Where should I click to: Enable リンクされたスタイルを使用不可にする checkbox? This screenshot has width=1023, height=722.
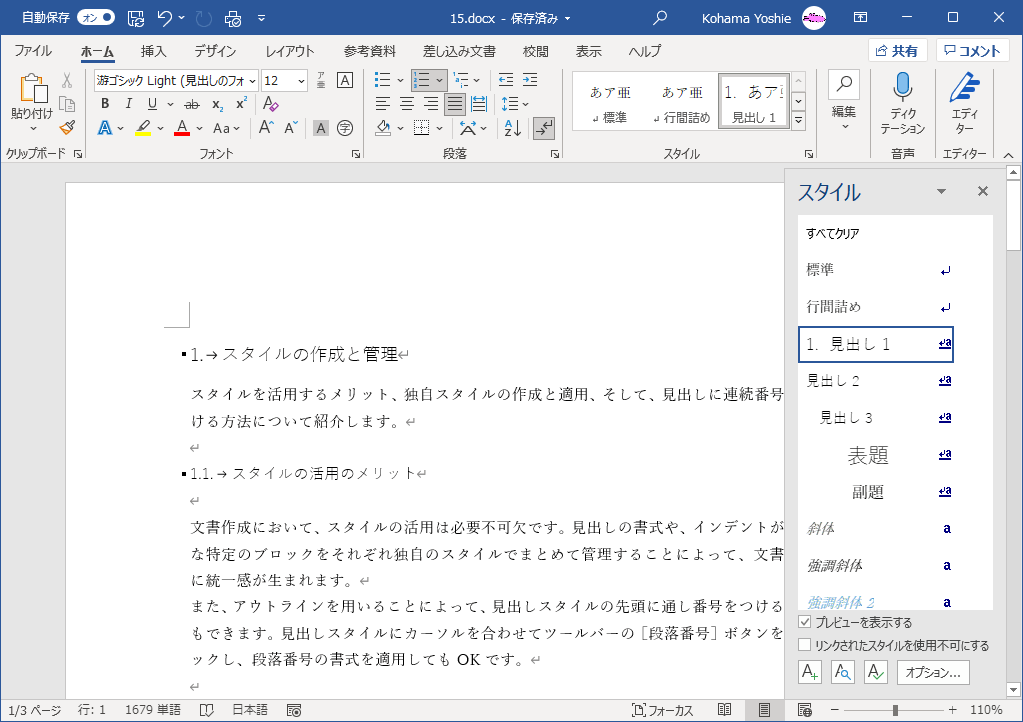pyautogui.click(x=805, y=645)
